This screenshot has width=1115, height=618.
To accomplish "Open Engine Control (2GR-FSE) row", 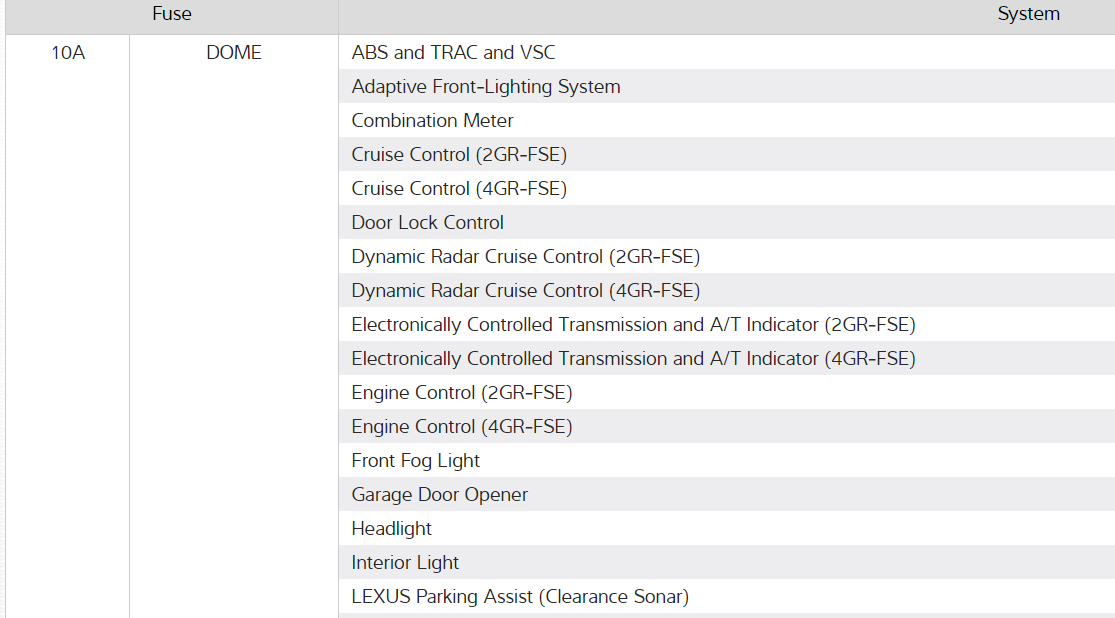I will [462, 393].
